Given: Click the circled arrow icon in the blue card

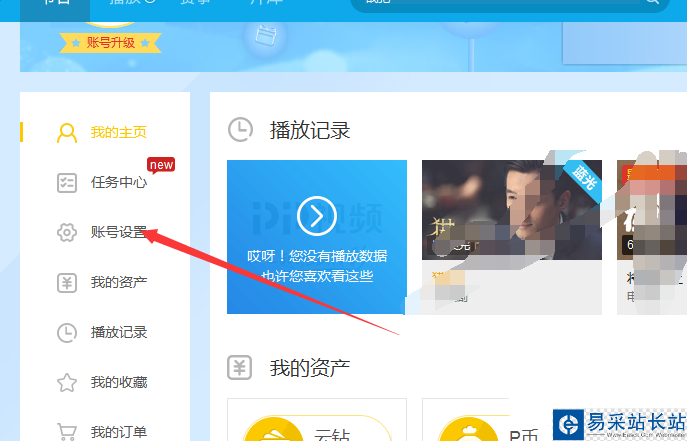Looking at the screenshot, I should (317, 216).
